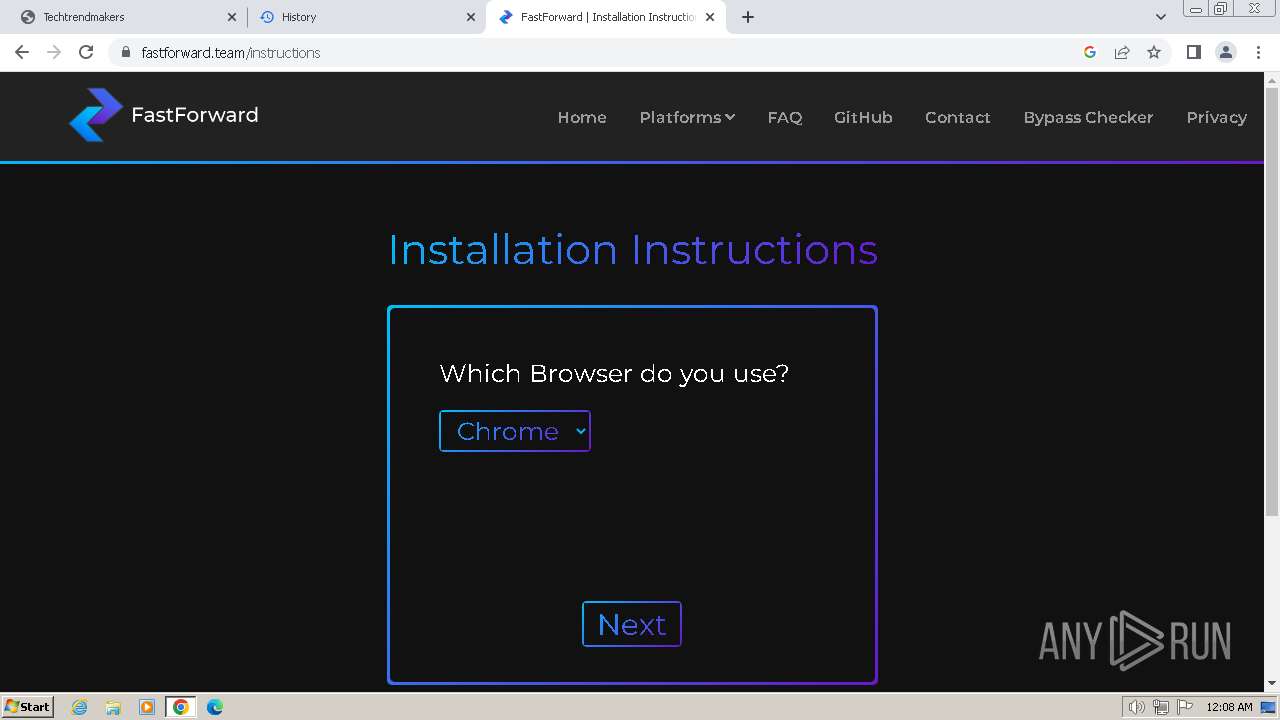1280x720 pixels.
Task: Open Media Player from the taskbar
Action: (147, 707)
